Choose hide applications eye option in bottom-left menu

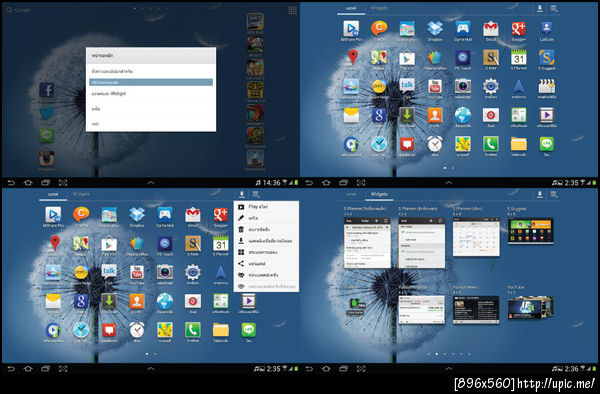click(266, 275)
